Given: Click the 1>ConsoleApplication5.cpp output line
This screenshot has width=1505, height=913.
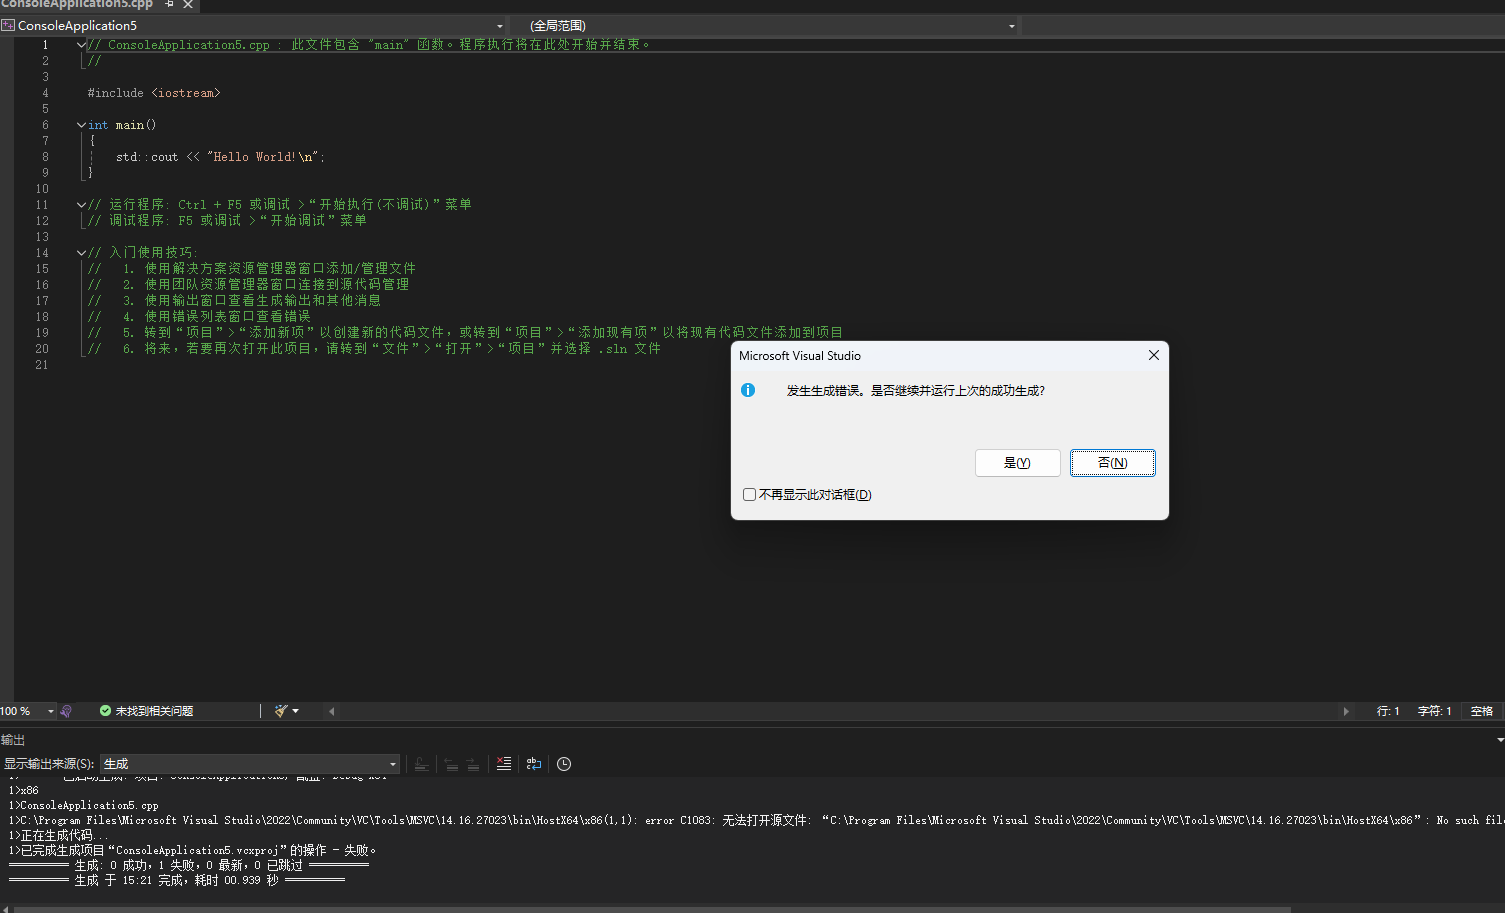Looking at the screenshot, I should [x=83, y=805].
